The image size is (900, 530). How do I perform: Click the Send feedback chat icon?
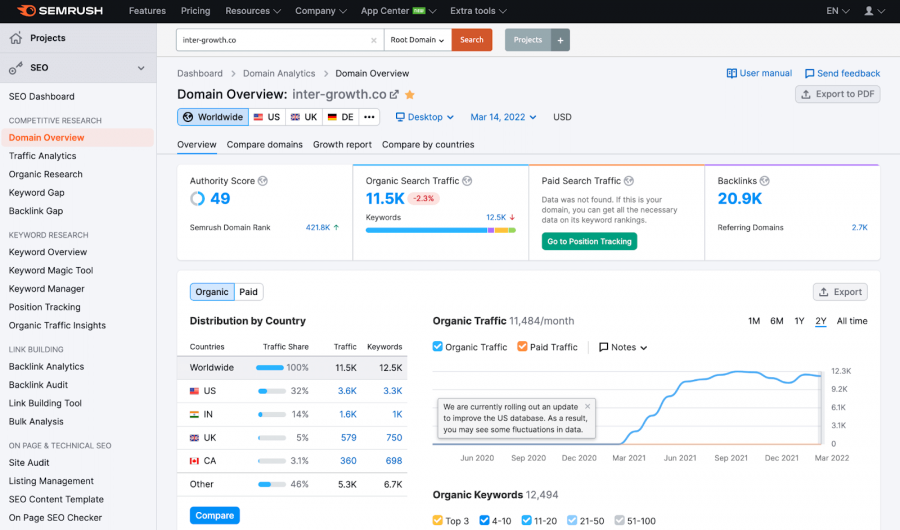[x=809, y=73]
